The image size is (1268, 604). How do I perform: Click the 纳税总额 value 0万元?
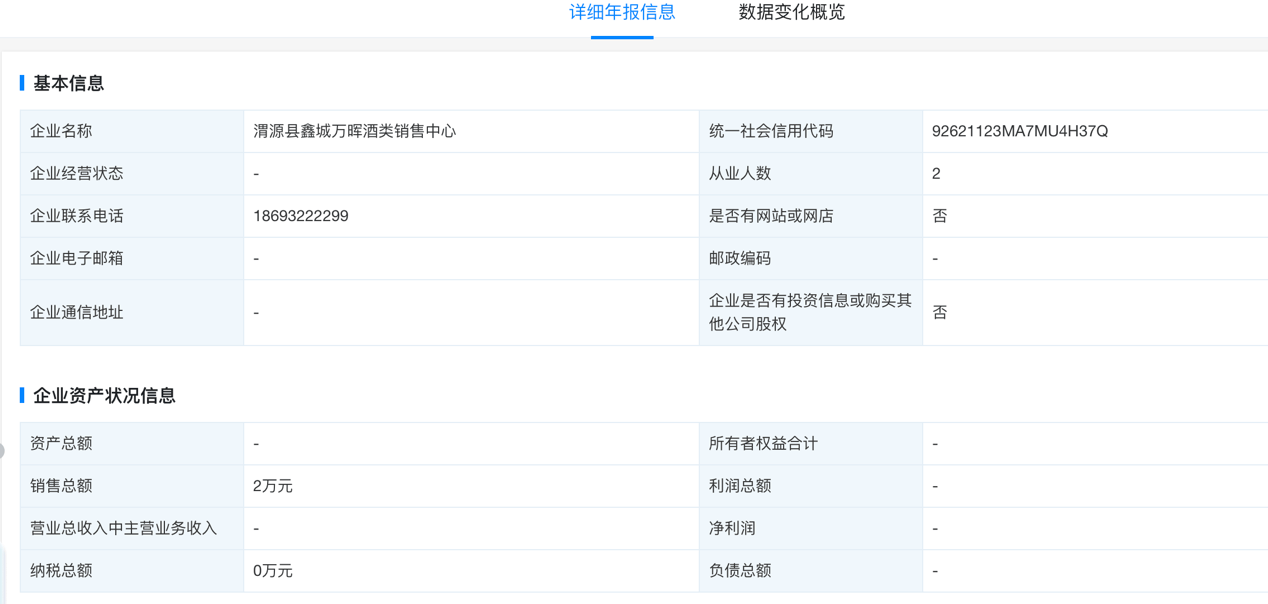(273, 571)
